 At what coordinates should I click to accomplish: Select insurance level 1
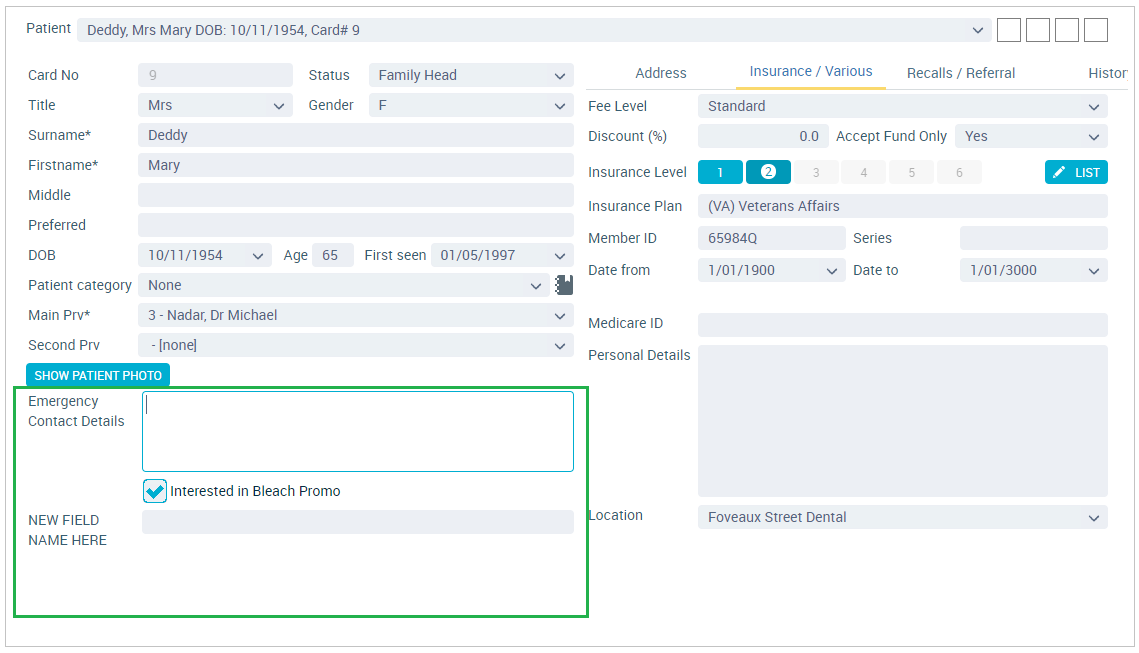click(720, 172)
